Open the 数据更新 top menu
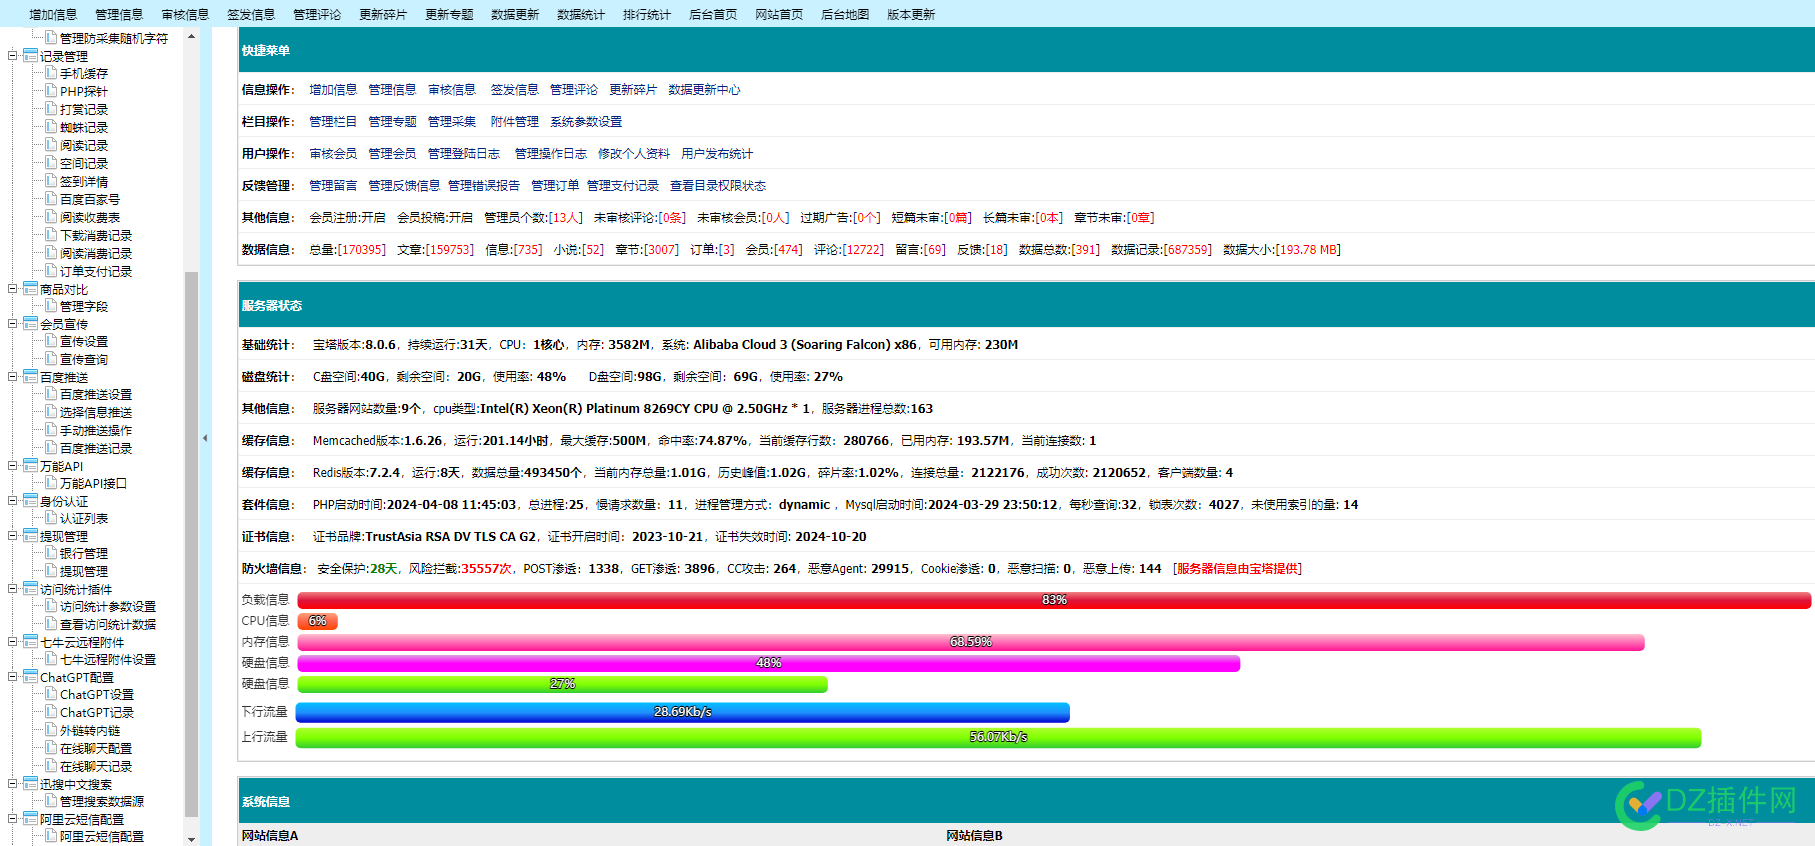Viewport: 1815px width, 846px height. 515,14
